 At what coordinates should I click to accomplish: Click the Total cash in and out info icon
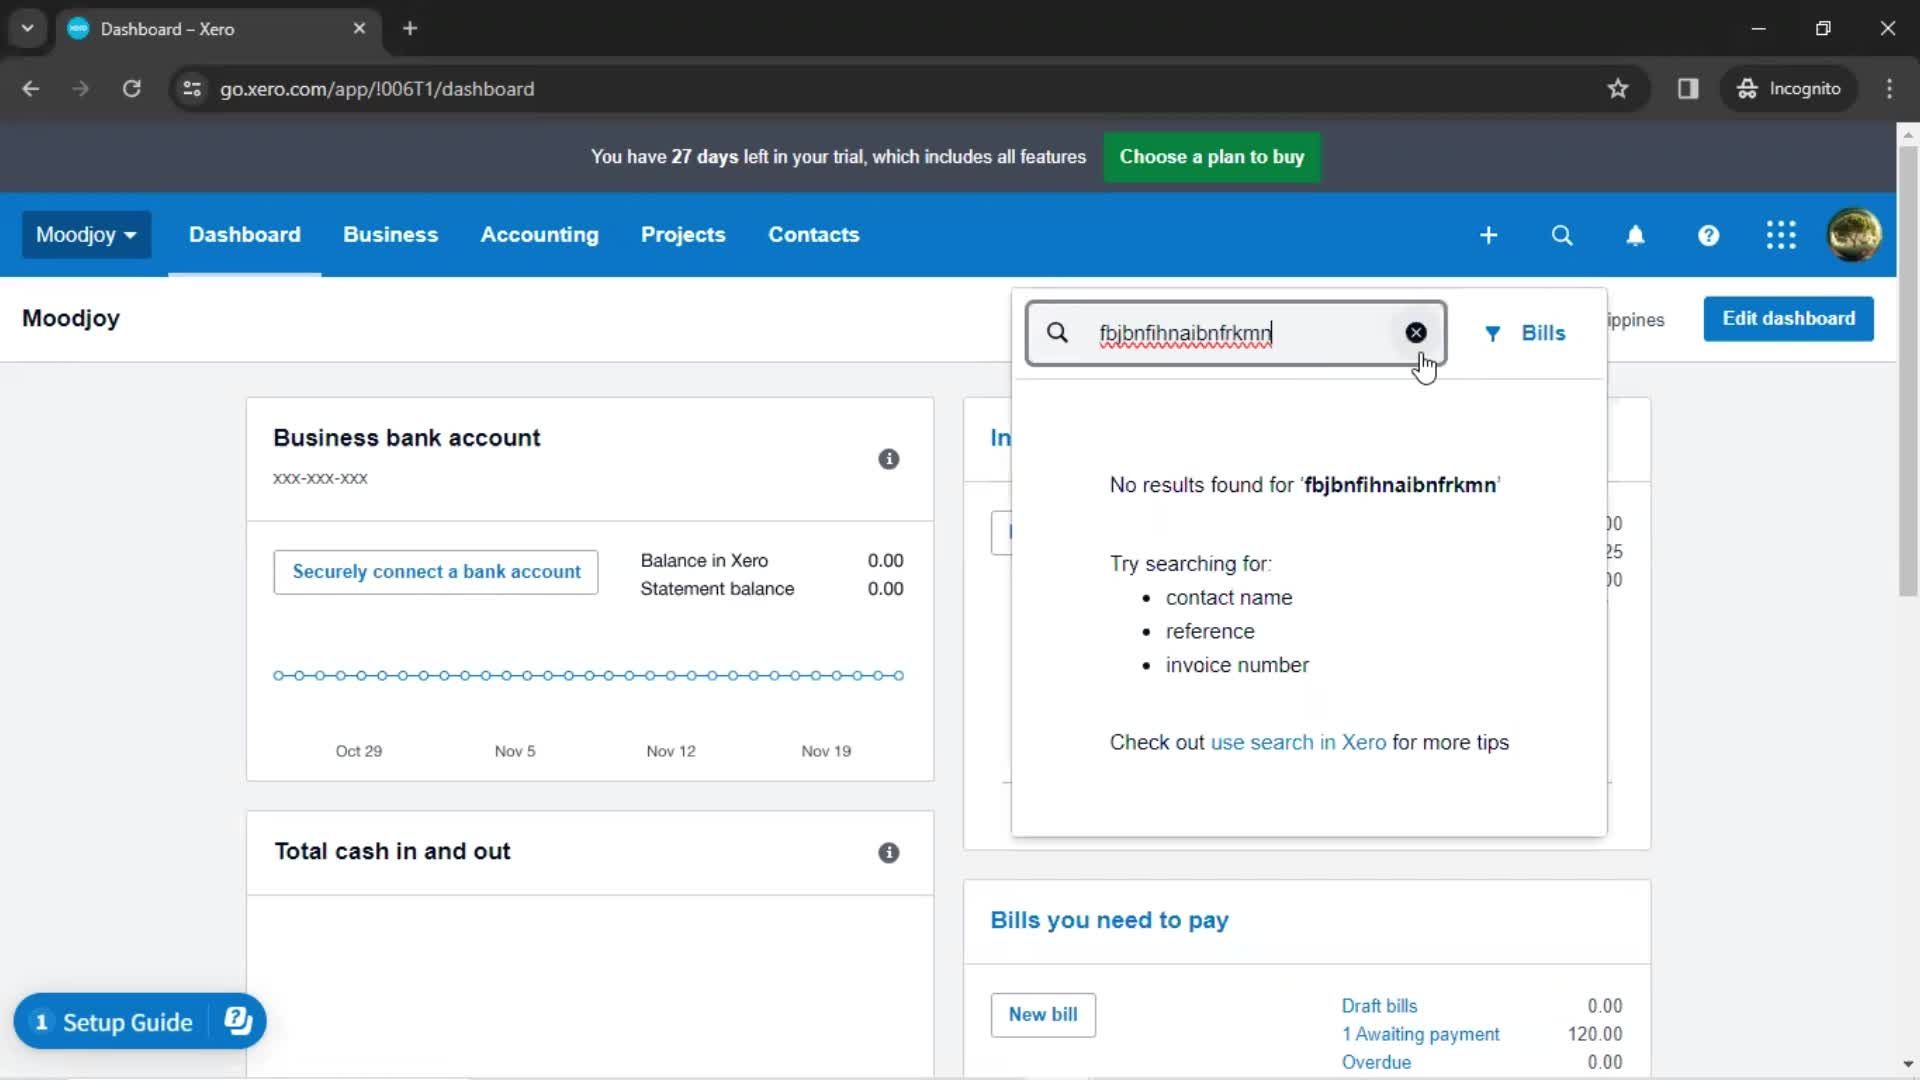coord(888,853)
